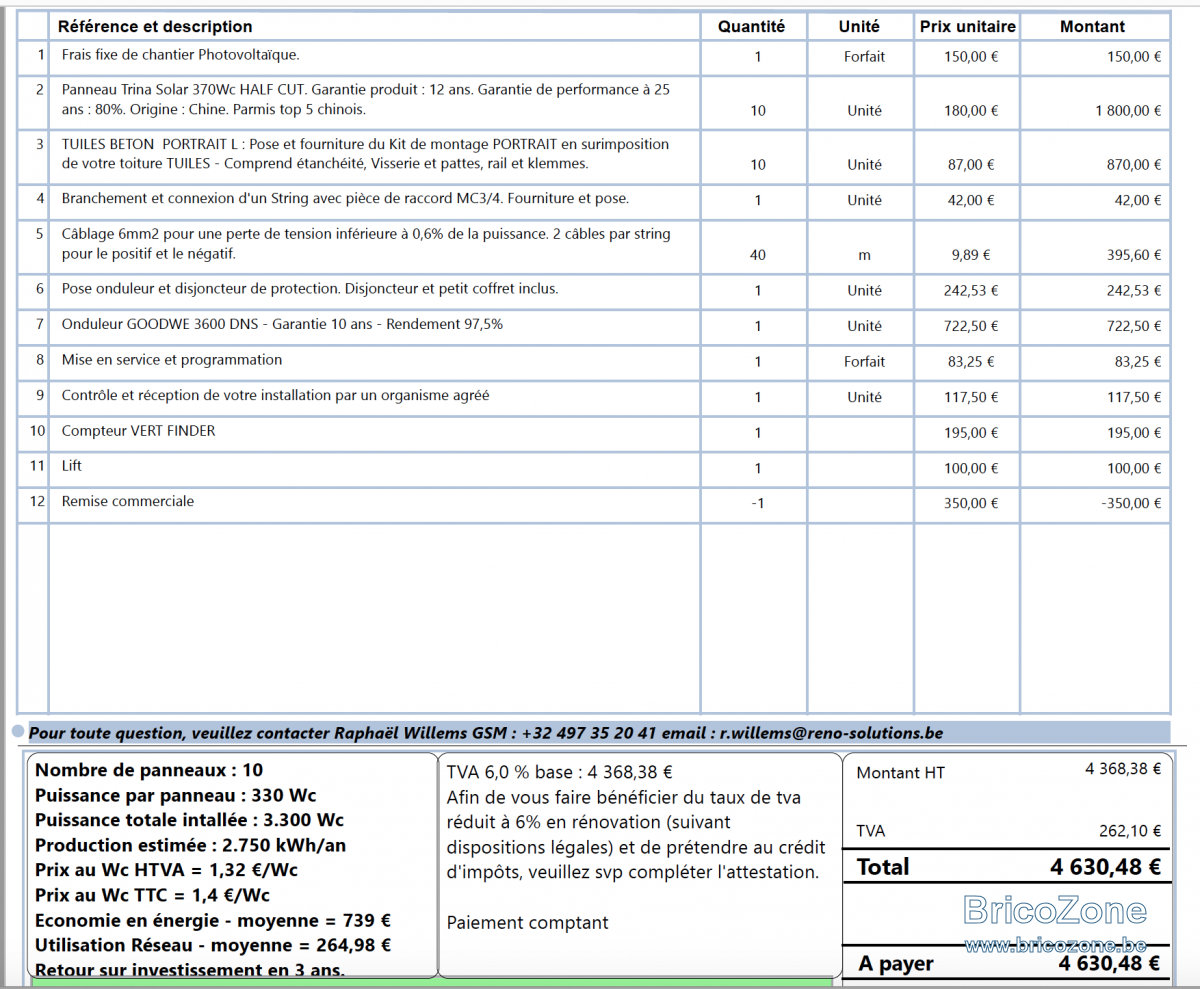1200x989 pixels.
Task: Click the 'Montant HT' label
Action: pyautogui.click(x=900, y=772)
